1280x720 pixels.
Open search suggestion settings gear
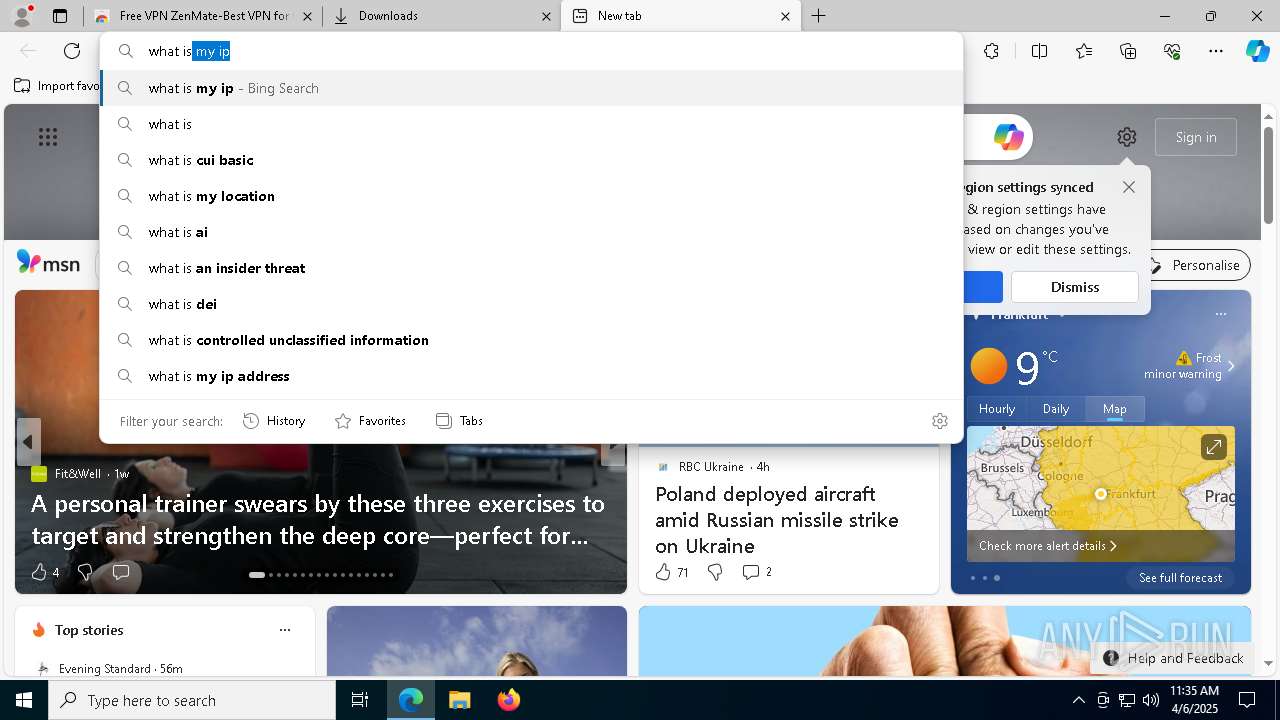(940, 421)
